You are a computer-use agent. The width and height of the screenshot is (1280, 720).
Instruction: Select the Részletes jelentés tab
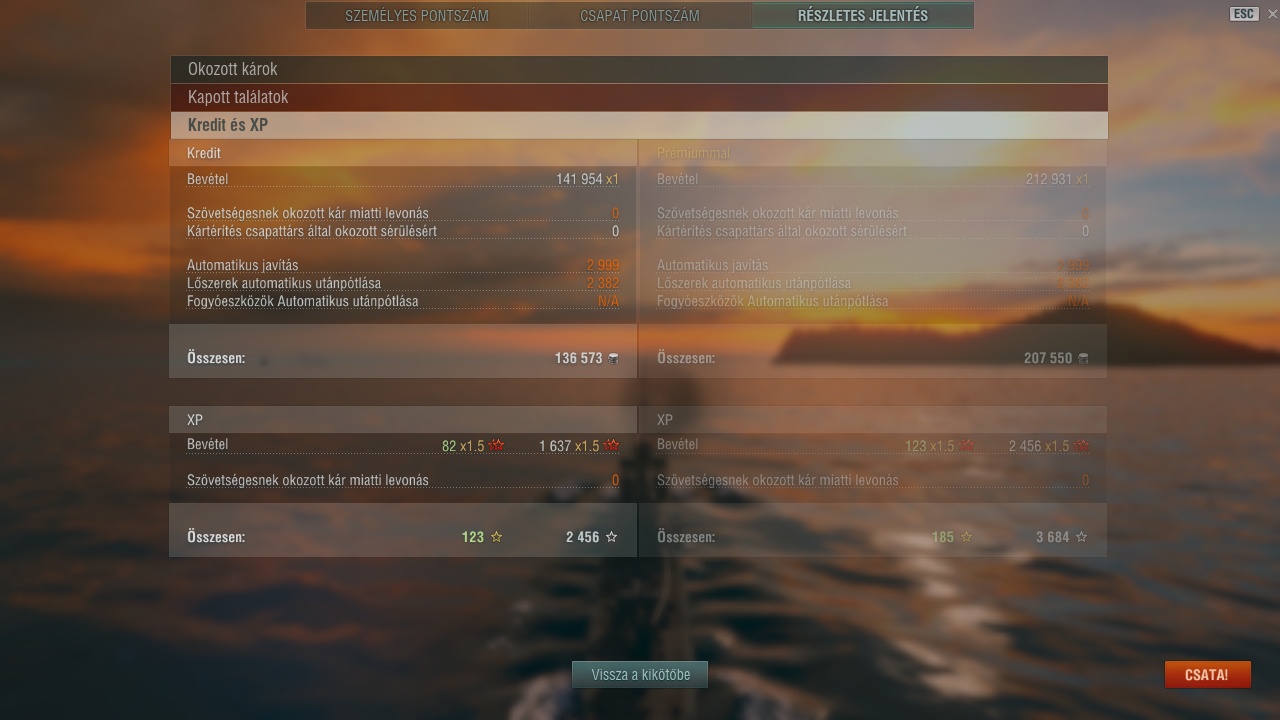click(x=862, y=16)
